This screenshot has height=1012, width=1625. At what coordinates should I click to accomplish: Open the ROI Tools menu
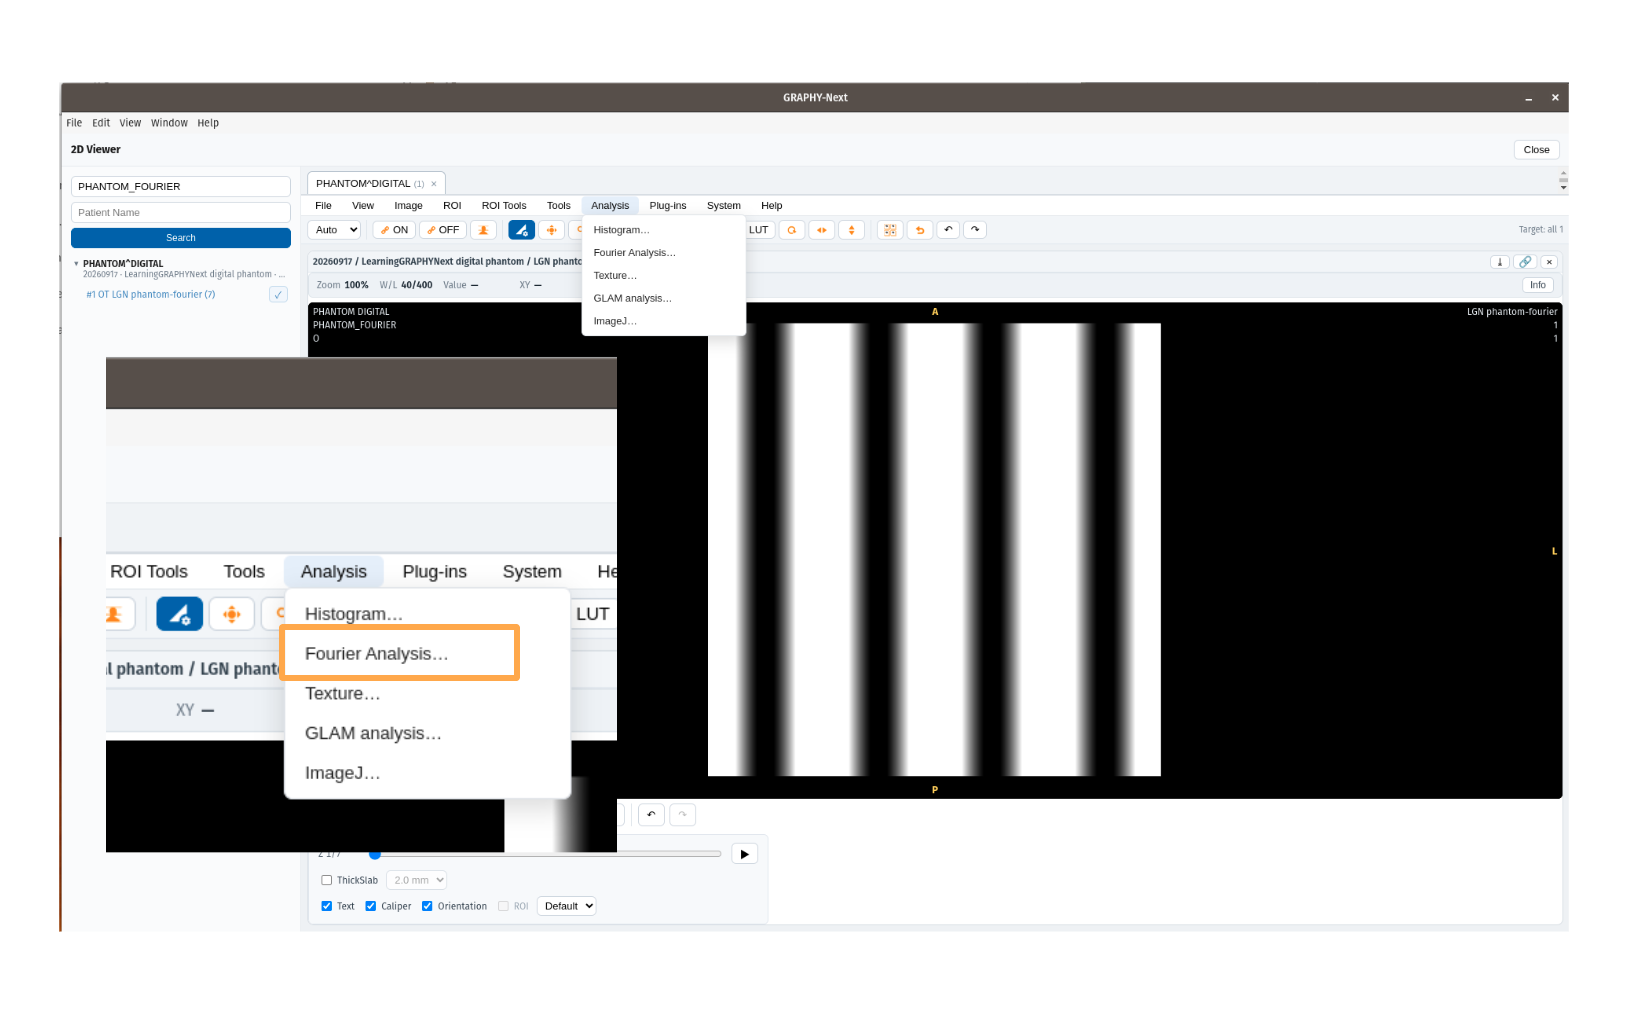tap(504, 206)
